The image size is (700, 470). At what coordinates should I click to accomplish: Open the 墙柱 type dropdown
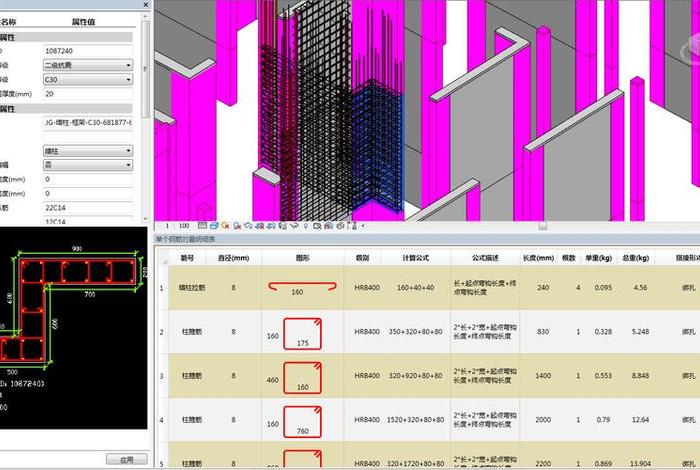tap(88, 151)
